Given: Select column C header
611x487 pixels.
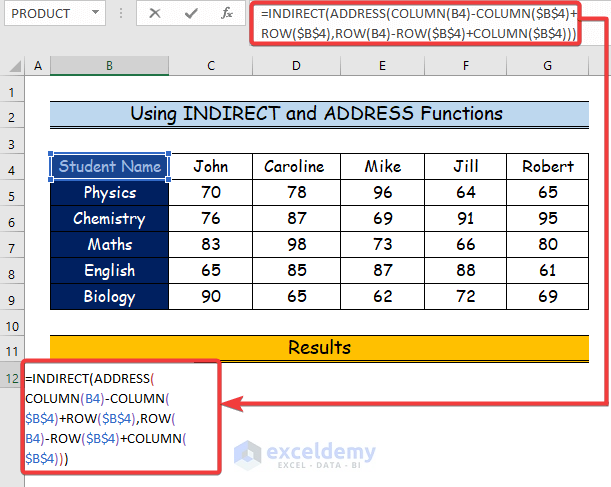Looking at the screenshot, I should coord(211,65).
